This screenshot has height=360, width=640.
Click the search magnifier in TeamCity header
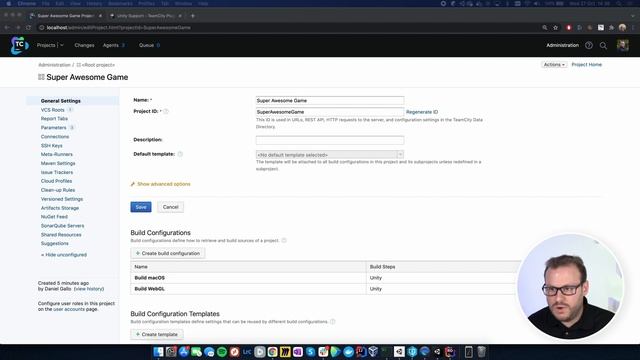click(x=603, y=46)
